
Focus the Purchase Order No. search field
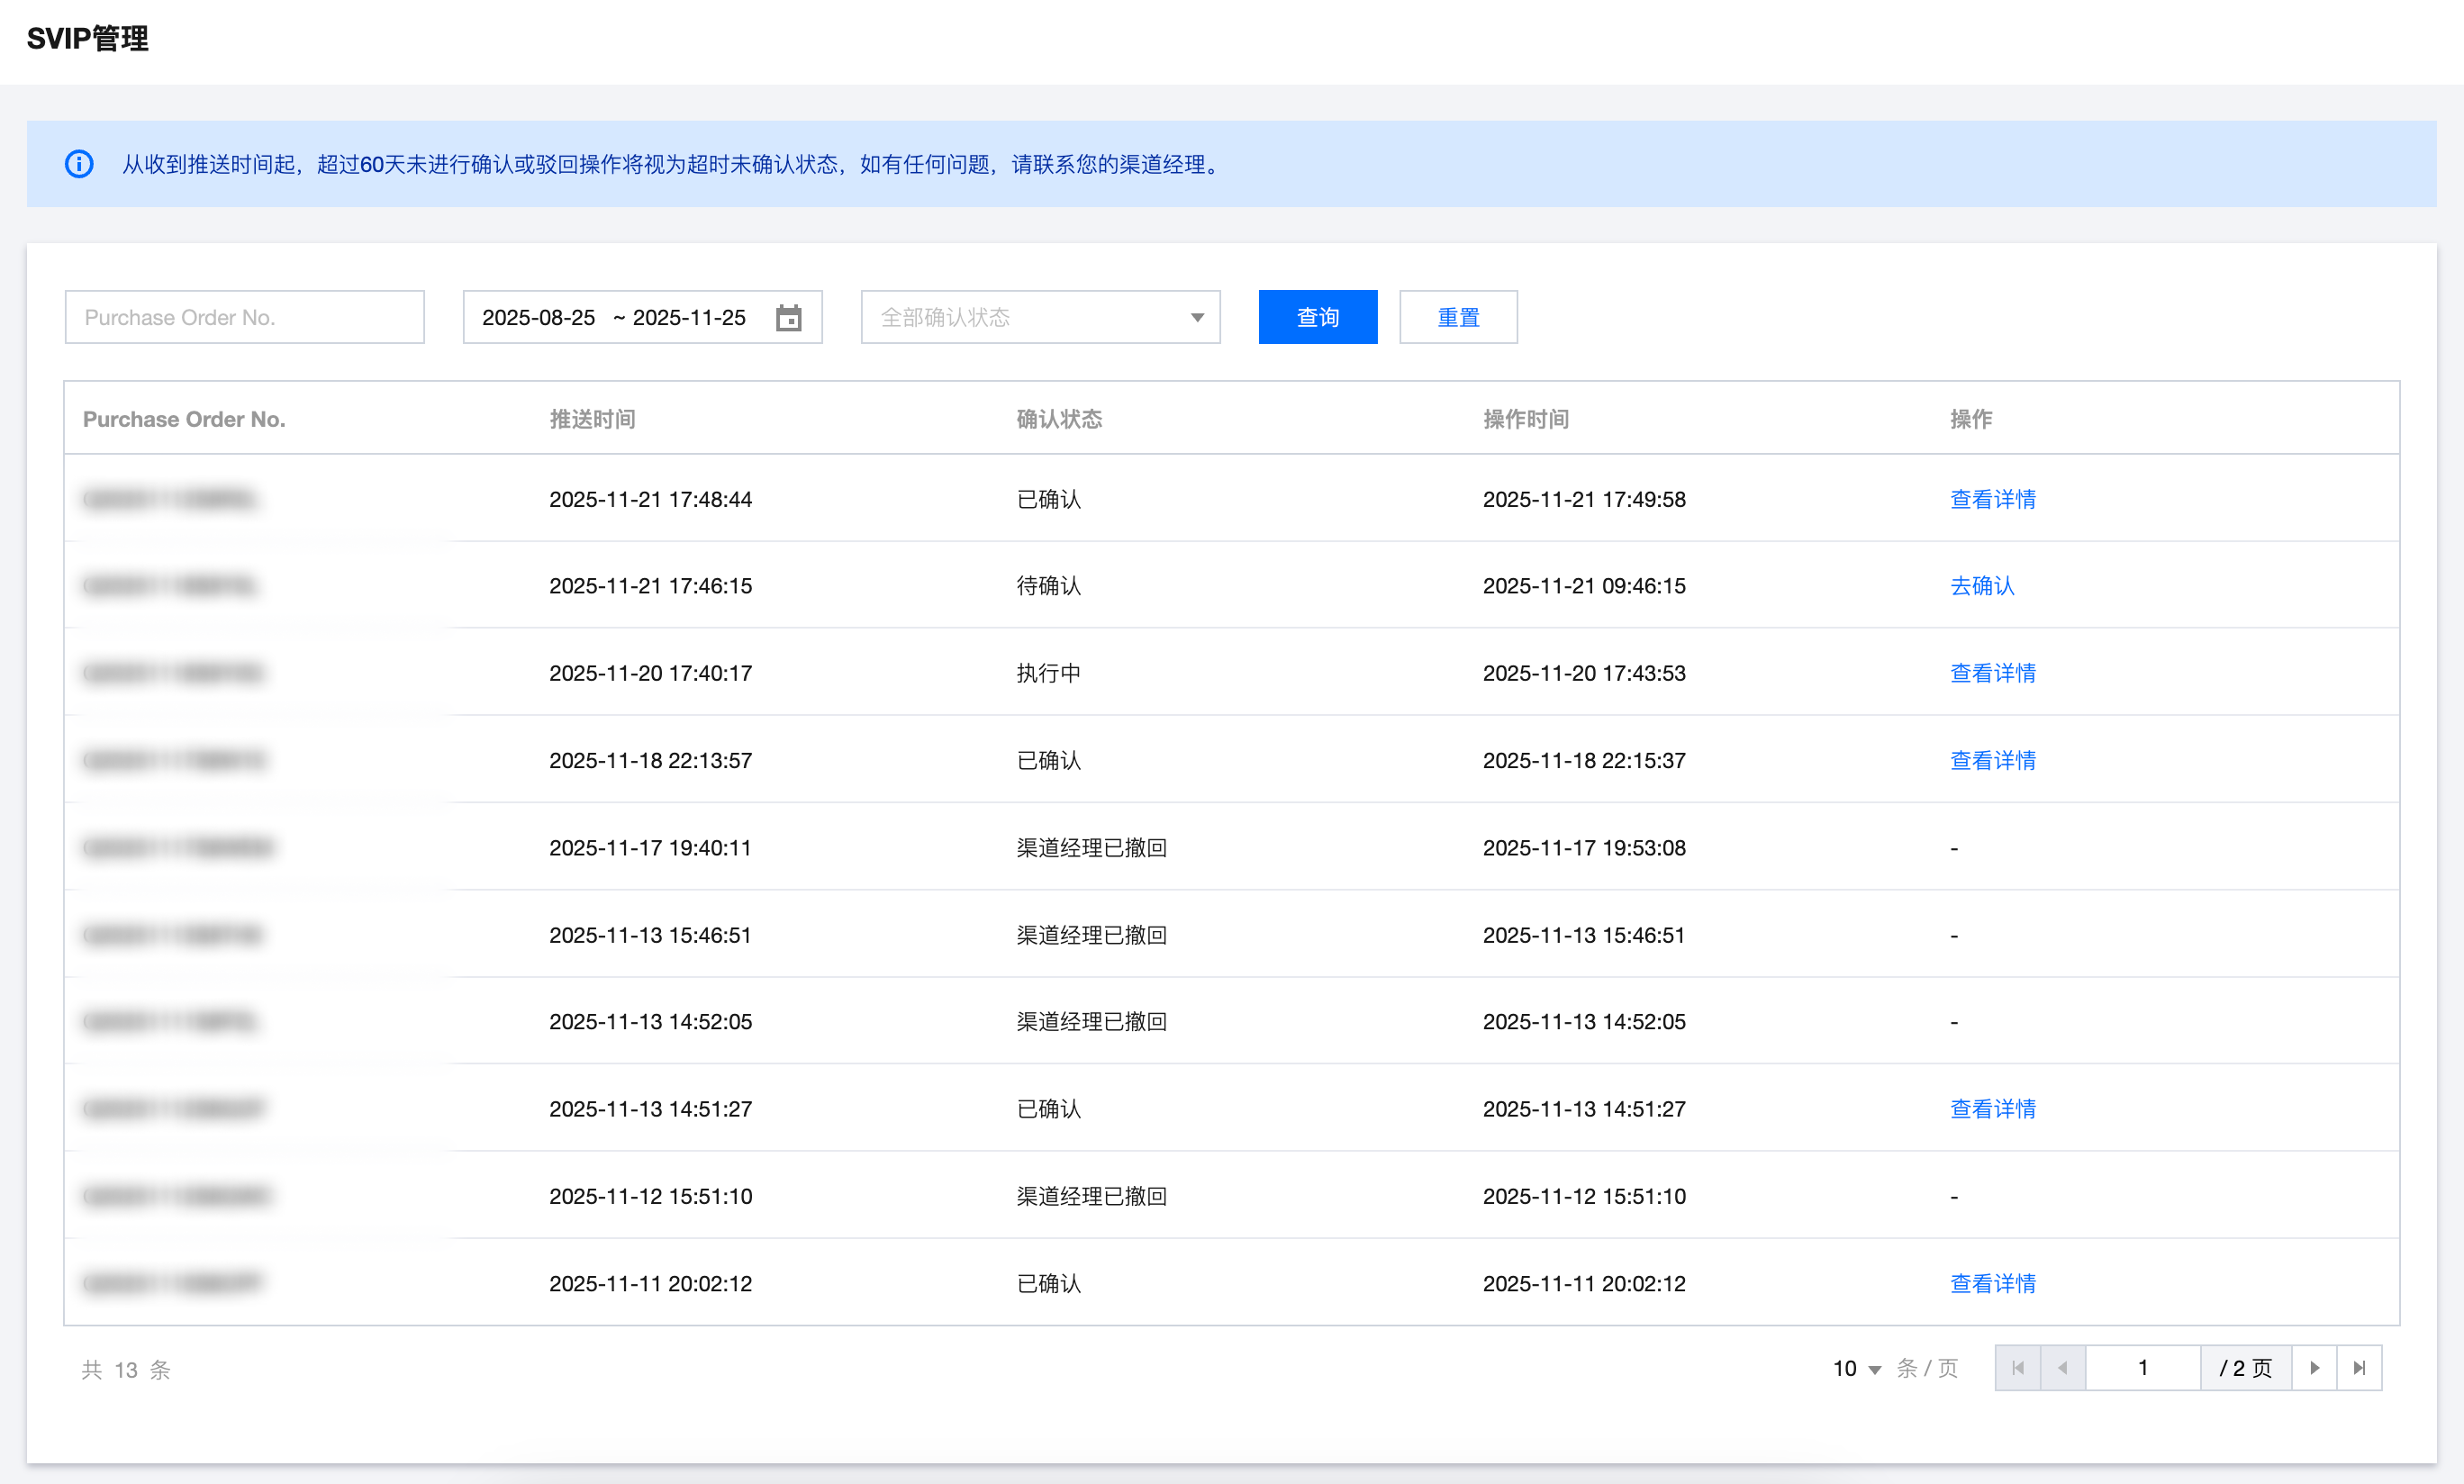tap(244, 318)
